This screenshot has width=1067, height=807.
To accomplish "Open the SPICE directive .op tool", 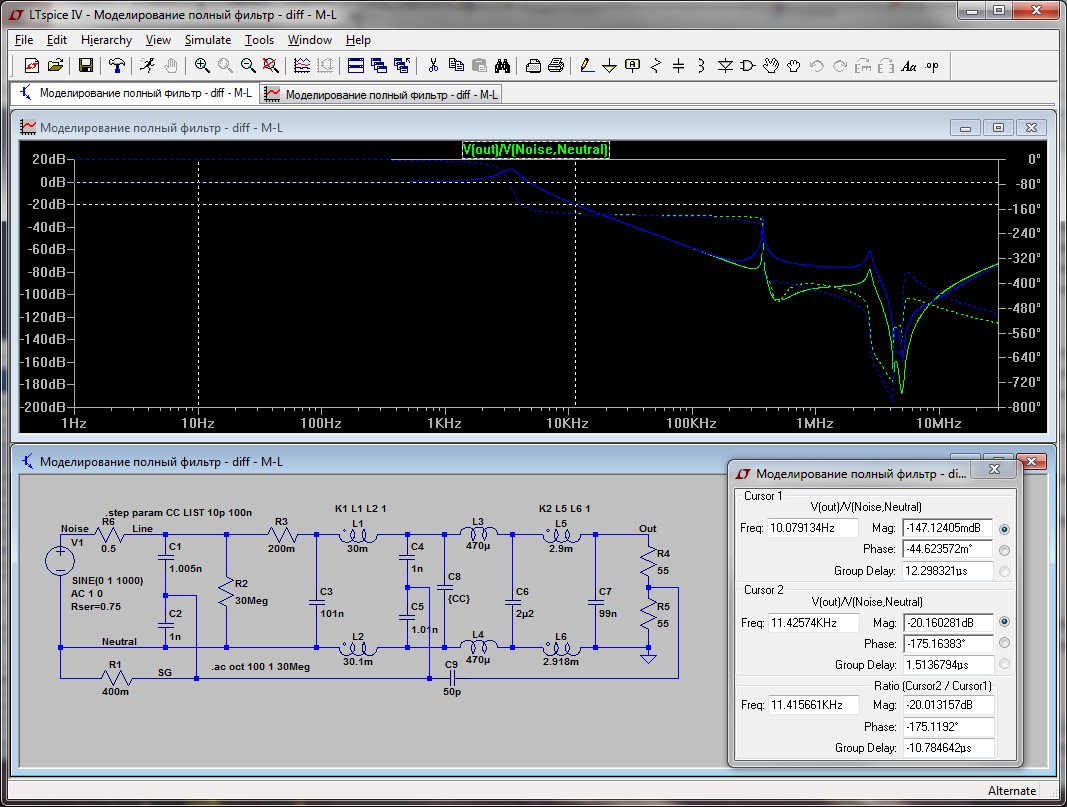I will point(932,66).
